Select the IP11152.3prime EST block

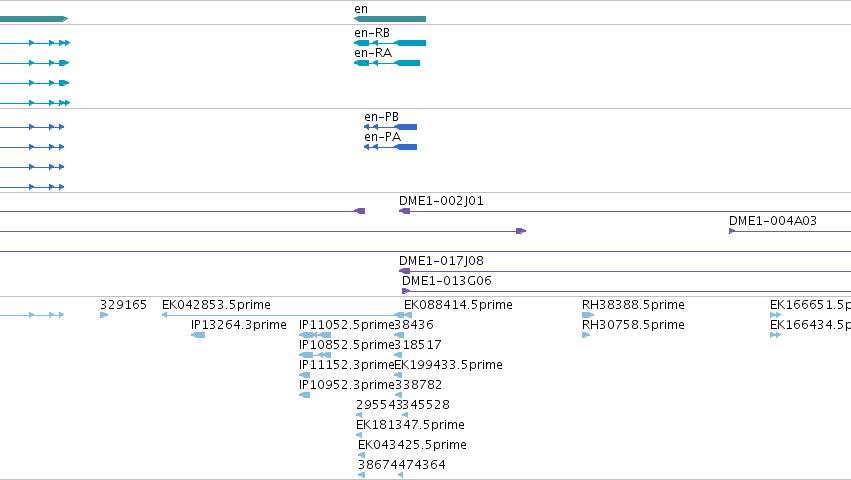[x=304, y=375]
